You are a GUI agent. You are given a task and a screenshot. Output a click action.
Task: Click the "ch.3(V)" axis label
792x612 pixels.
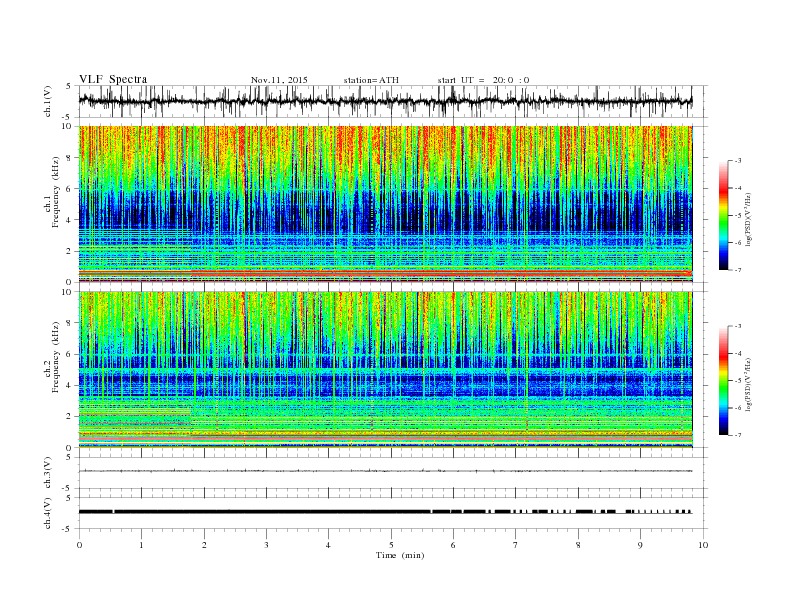[48, 473]
